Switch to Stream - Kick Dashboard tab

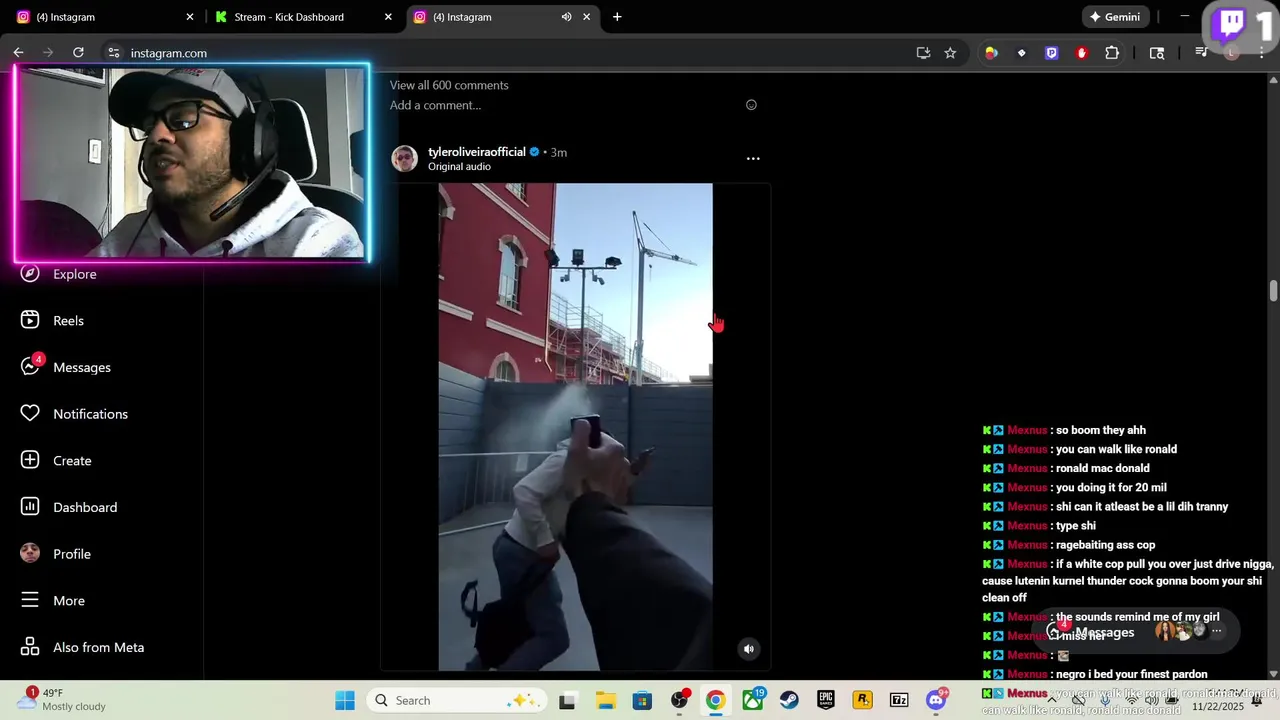302,17
